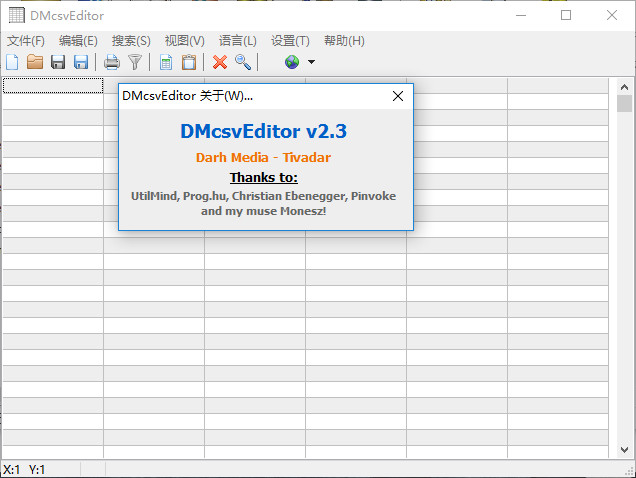Viewport: 636px width, 478px height.
Task: Save using the black floppy disk icon
Action: (x=58, y=62)
